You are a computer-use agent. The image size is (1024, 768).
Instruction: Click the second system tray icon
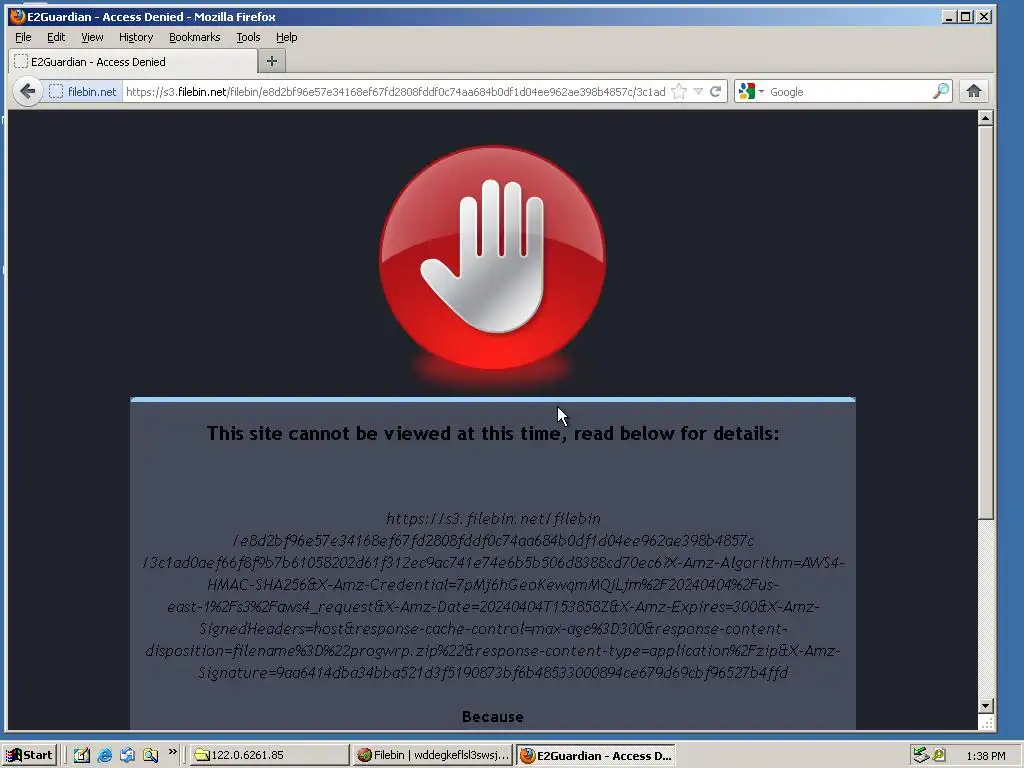[939, 756]
